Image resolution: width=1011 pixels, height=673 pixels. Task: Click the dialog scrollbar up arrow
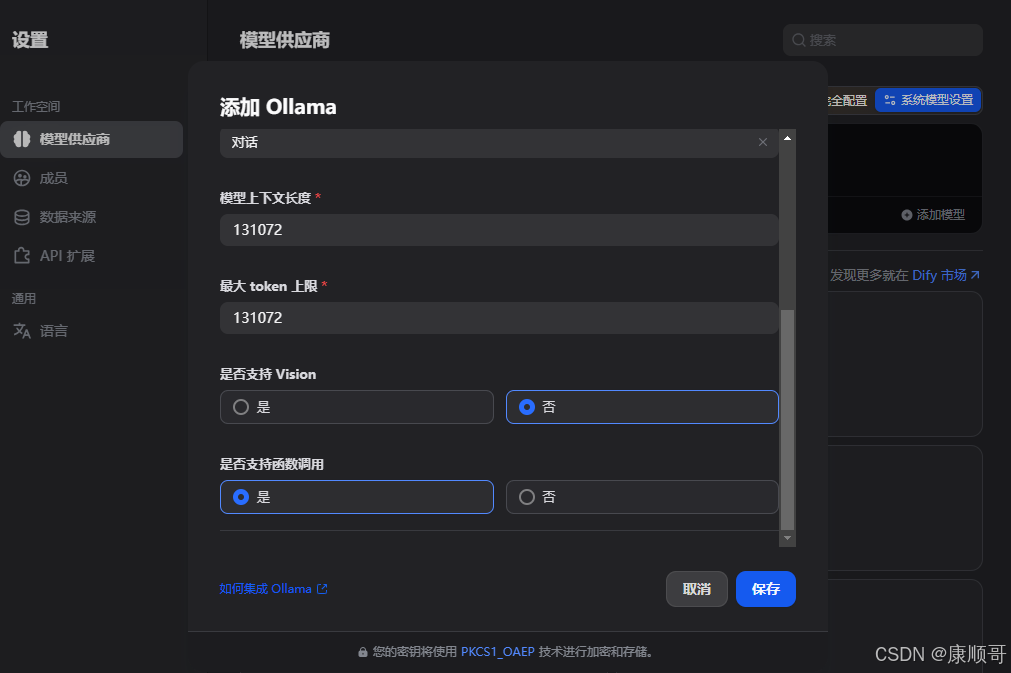[787, 138]
